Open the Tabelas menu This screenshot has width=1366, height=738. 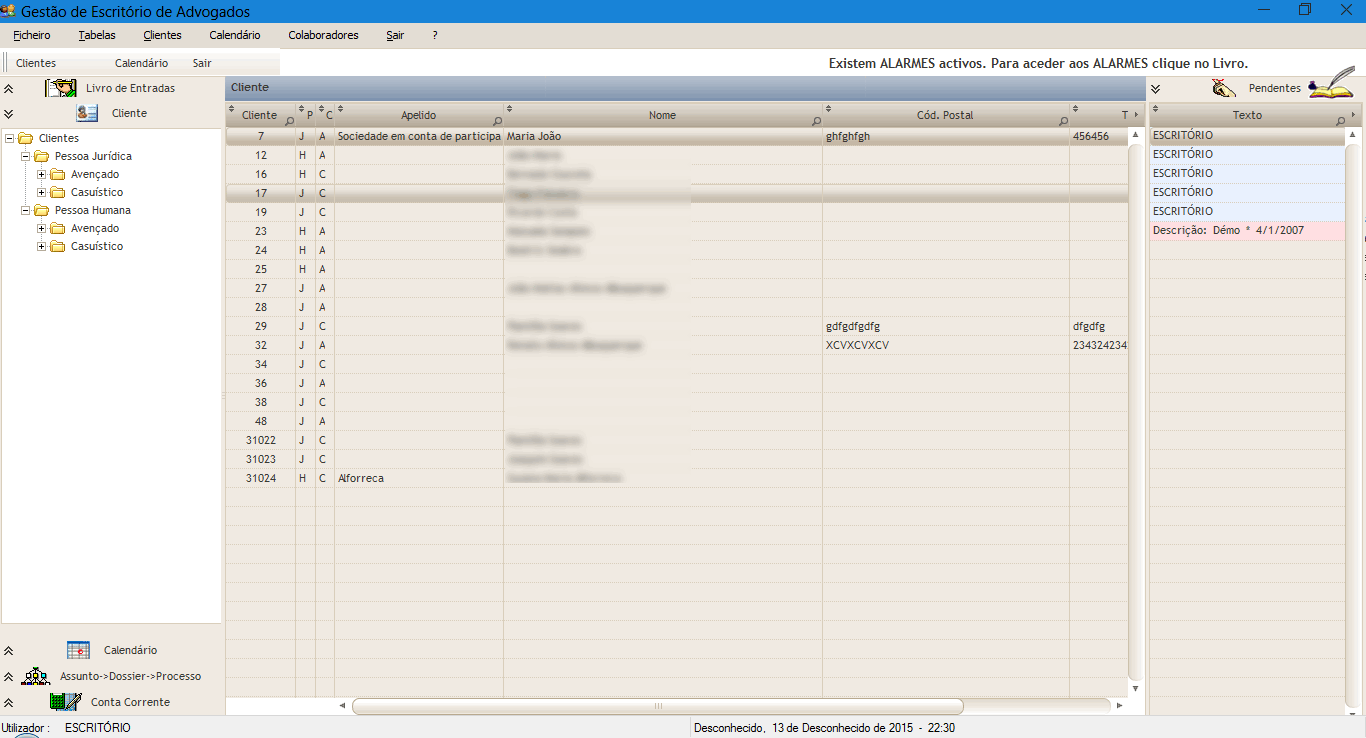(x=97, y=35)
